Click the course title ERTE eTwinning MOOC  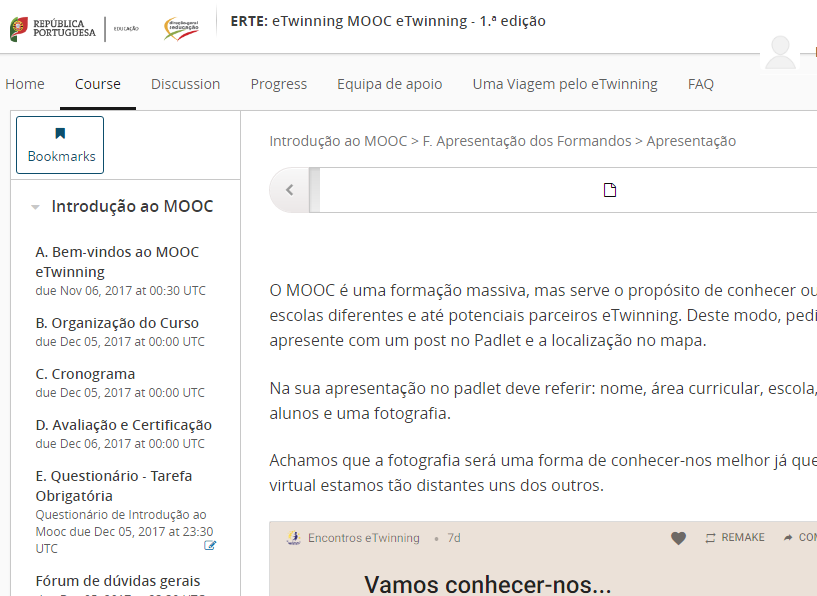pos(388,21)
